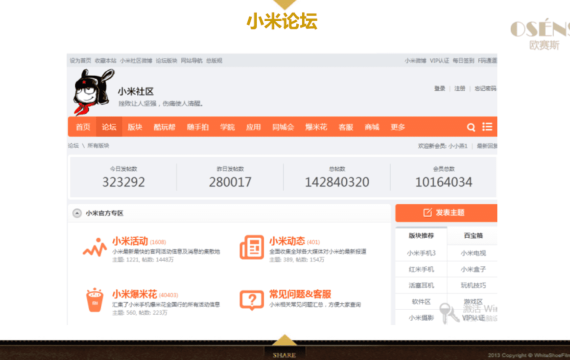
Task: Click the 小米社区 site title
Action: point(136,92)
